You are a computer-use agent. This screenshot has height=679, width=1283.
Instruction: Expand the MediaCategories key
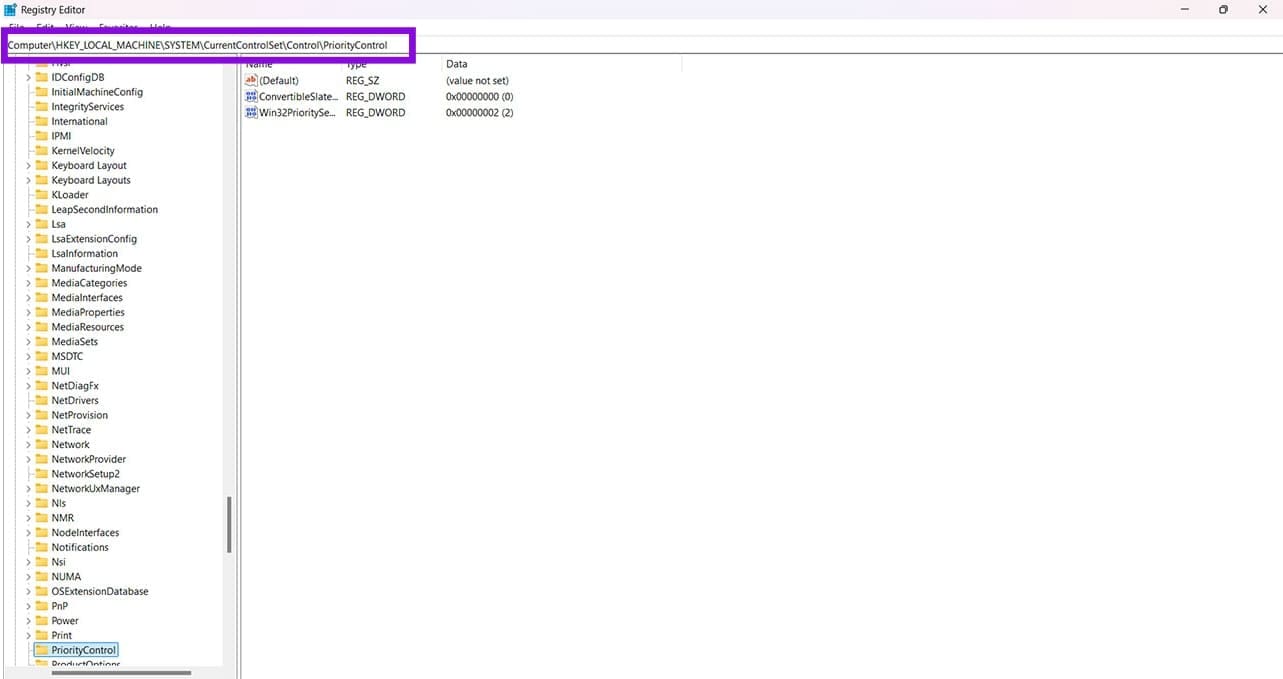click(29, 283)
